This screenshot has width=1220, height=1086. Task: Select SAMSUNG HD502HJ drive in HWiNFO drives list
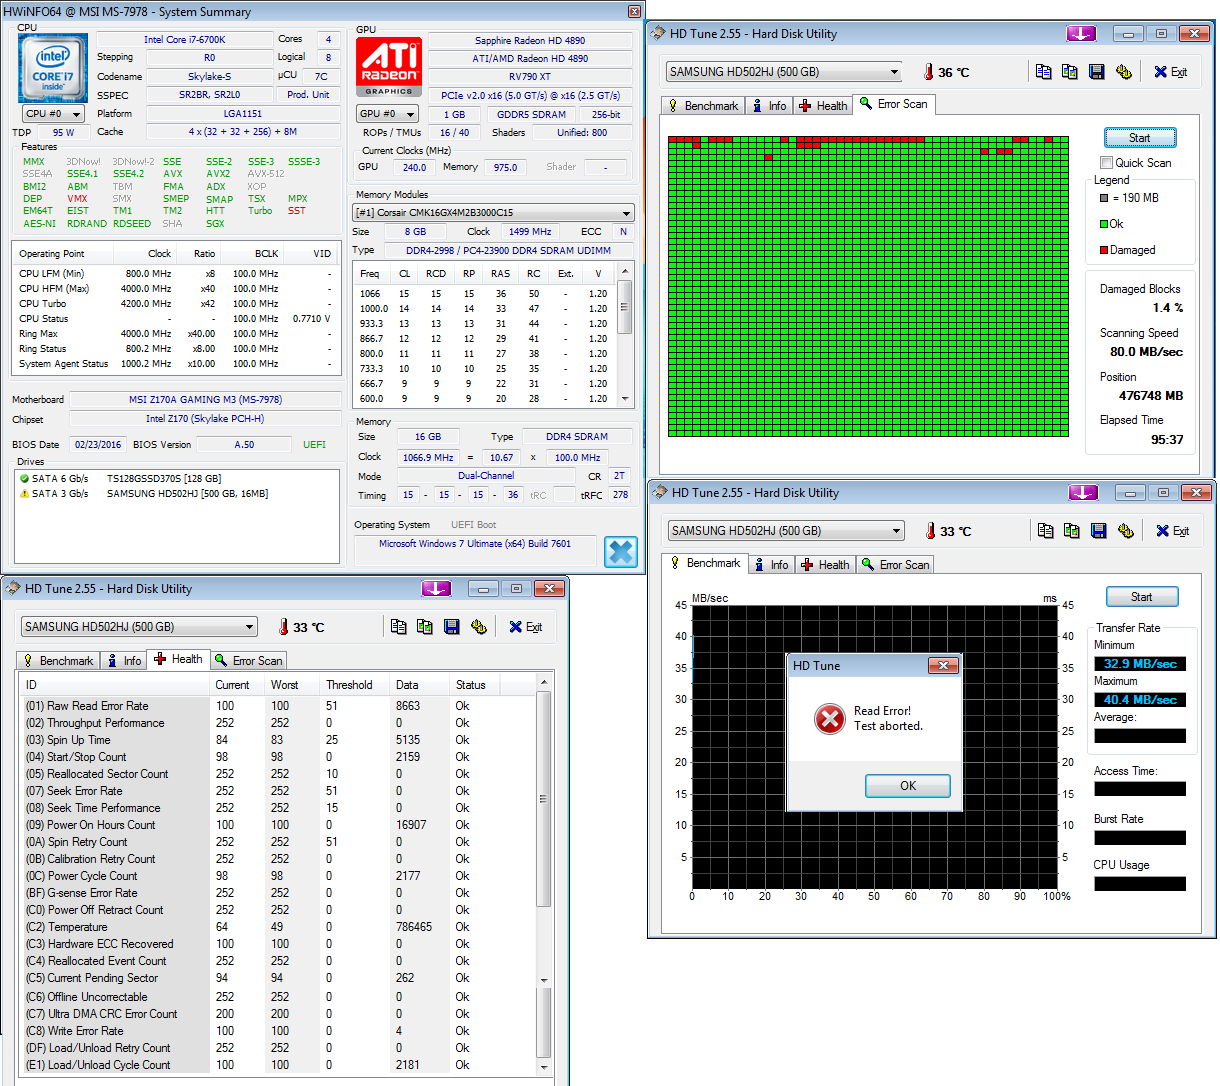click(187, 494)
